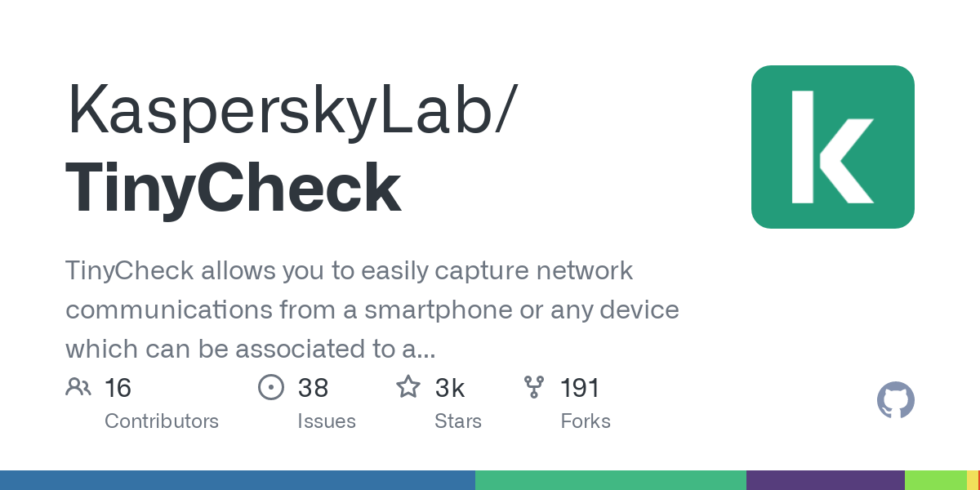Select the Contributors label
This screenshot has width=980, height=490.
161,421
